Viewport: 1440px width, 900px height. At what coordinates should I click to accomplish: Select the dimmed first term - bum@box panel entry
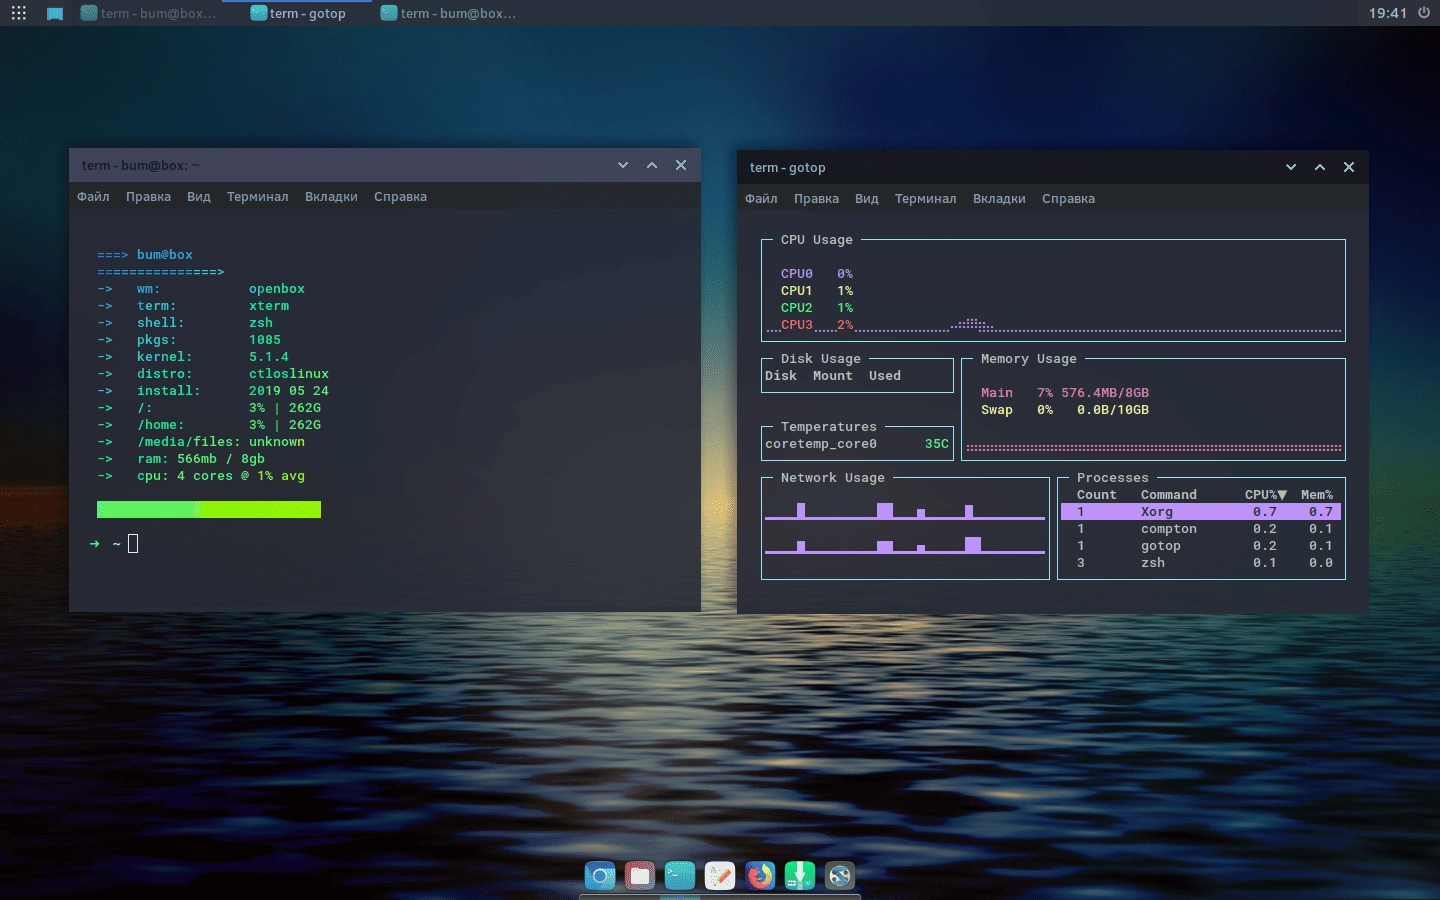pyautogui.click(x=148, y=13)
